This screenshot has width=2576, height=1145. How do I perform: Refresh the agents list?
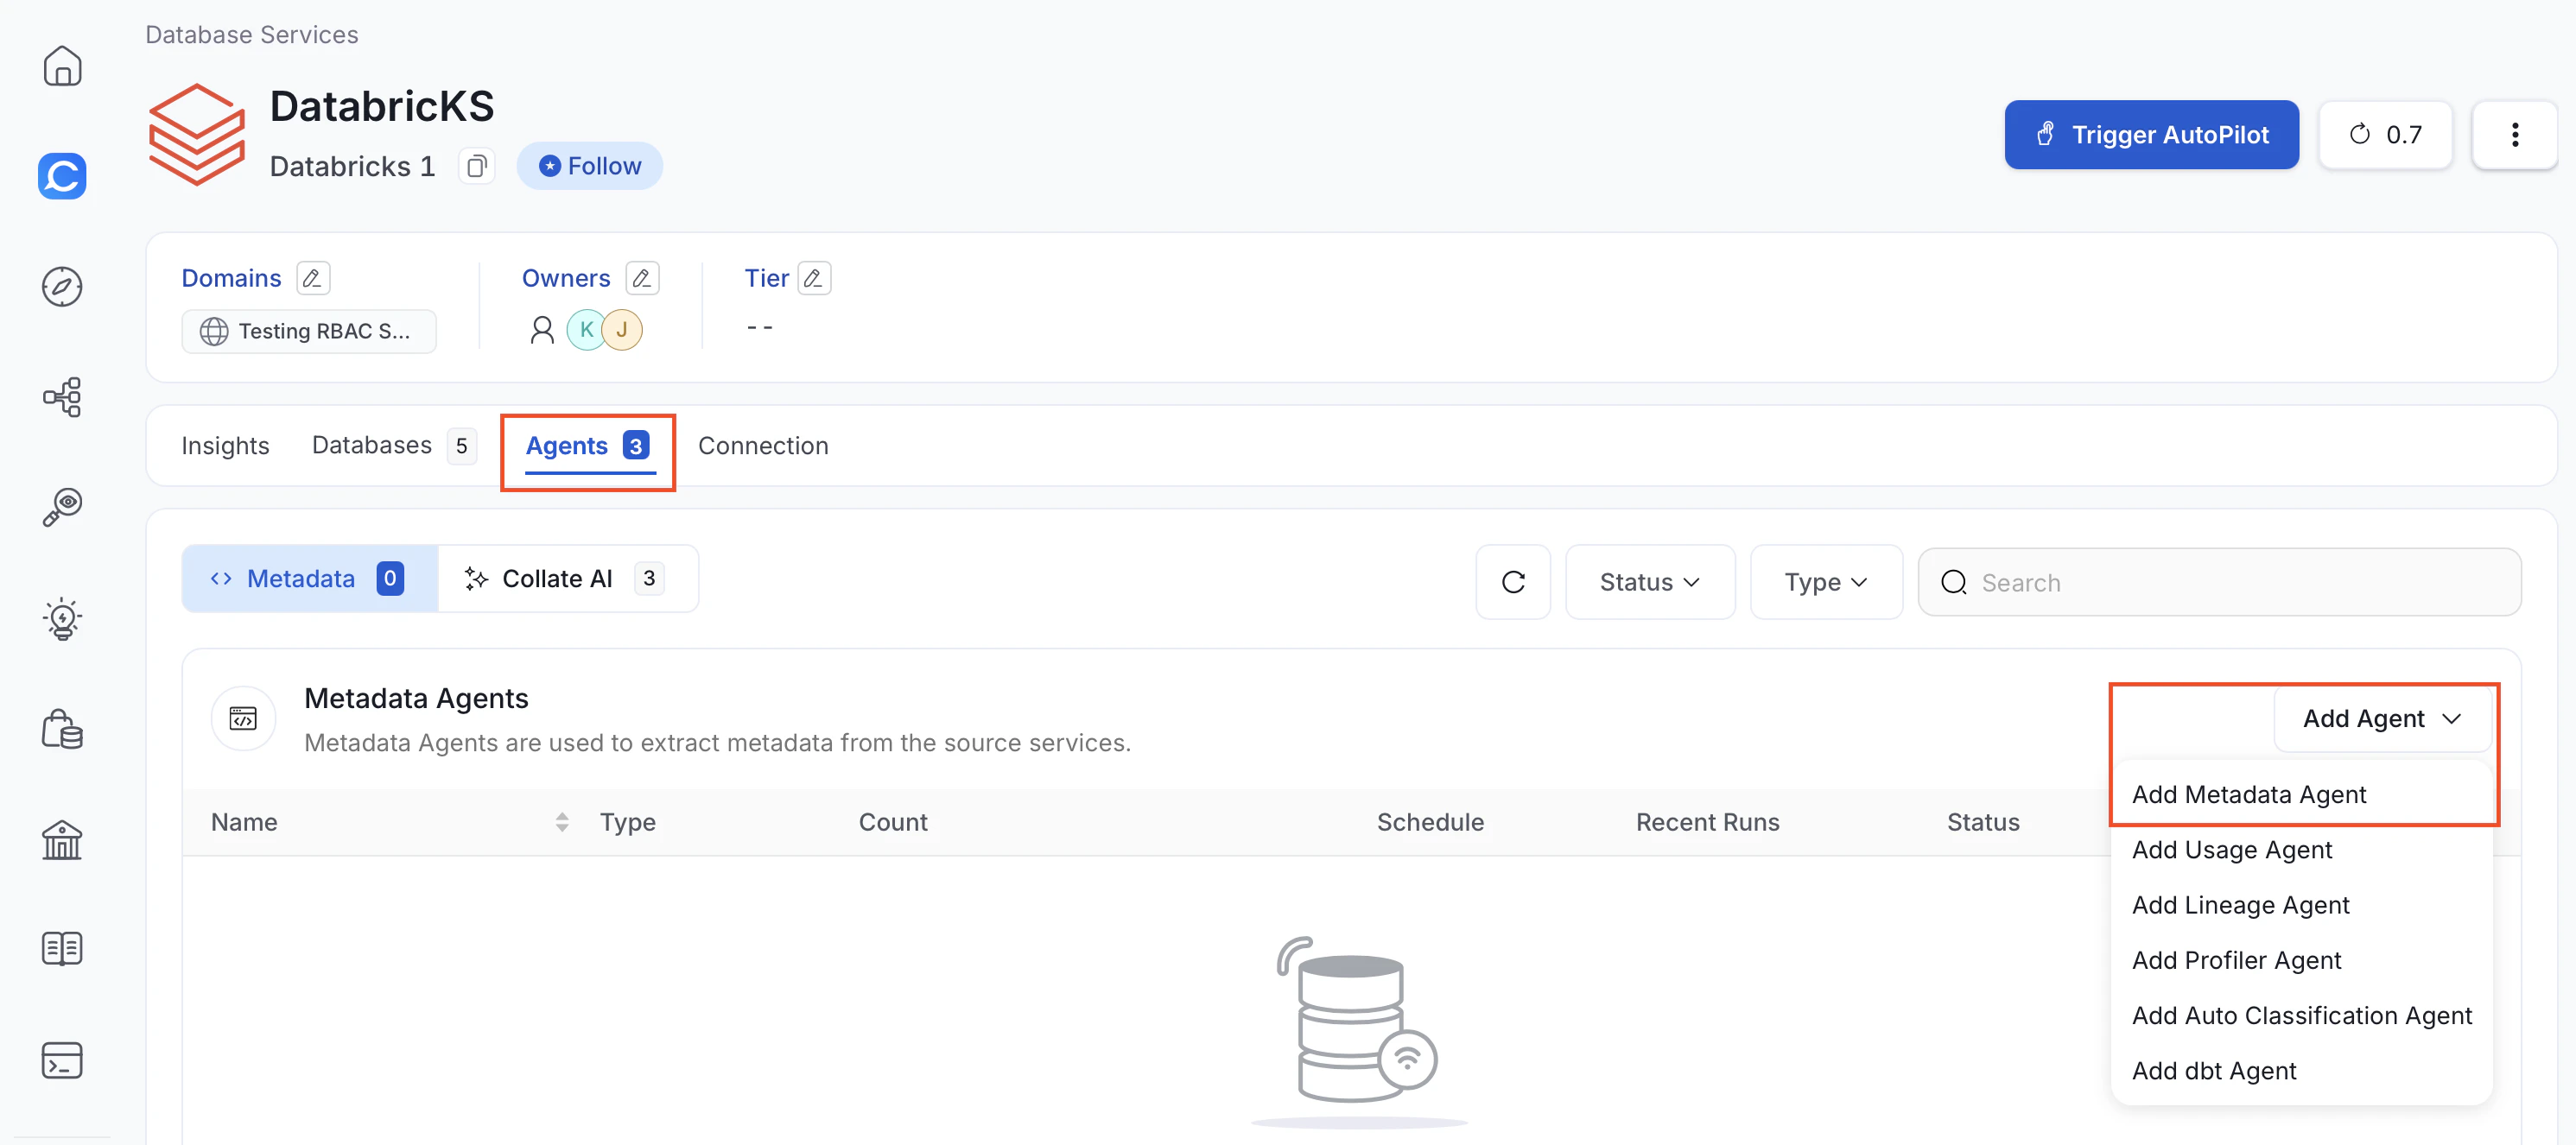(1513, 582)
